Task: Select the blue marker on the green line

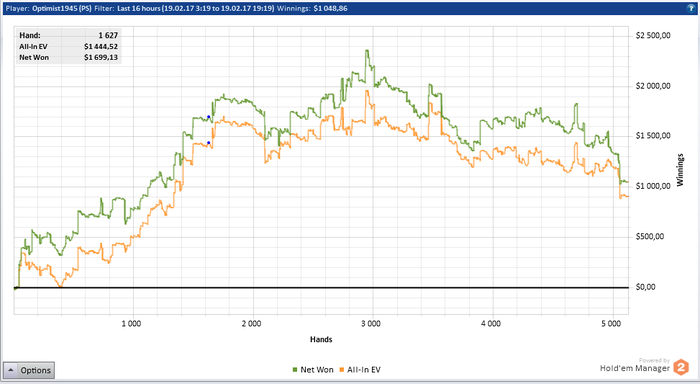Action: (208, 117)
